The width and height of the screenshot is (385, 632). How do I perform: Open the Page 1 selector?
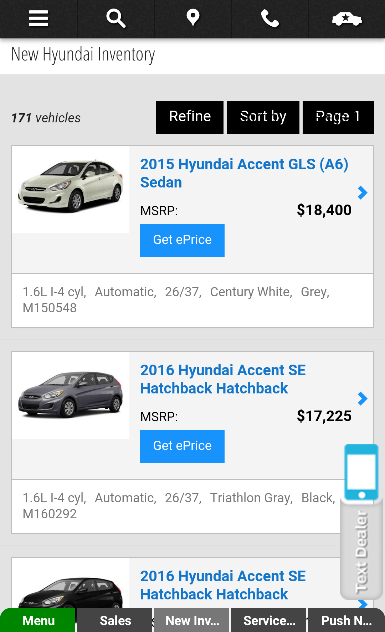338,117
